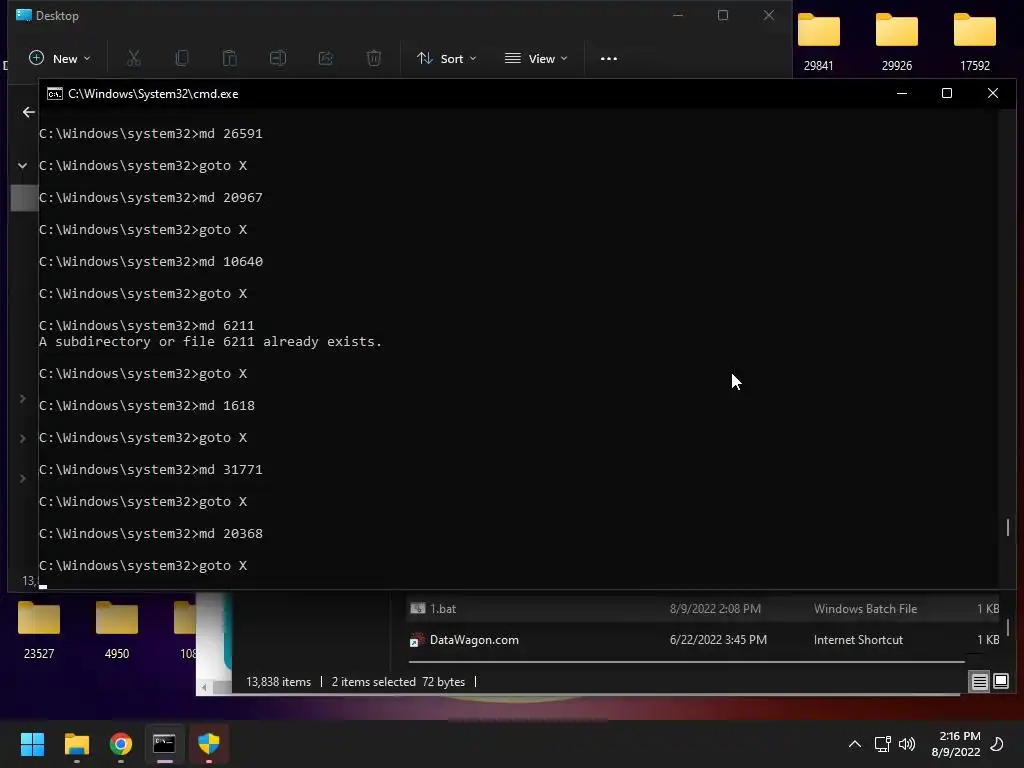Click the Desktop title of Explorer window
The image size is (1024, 768).
pos(57,16)
